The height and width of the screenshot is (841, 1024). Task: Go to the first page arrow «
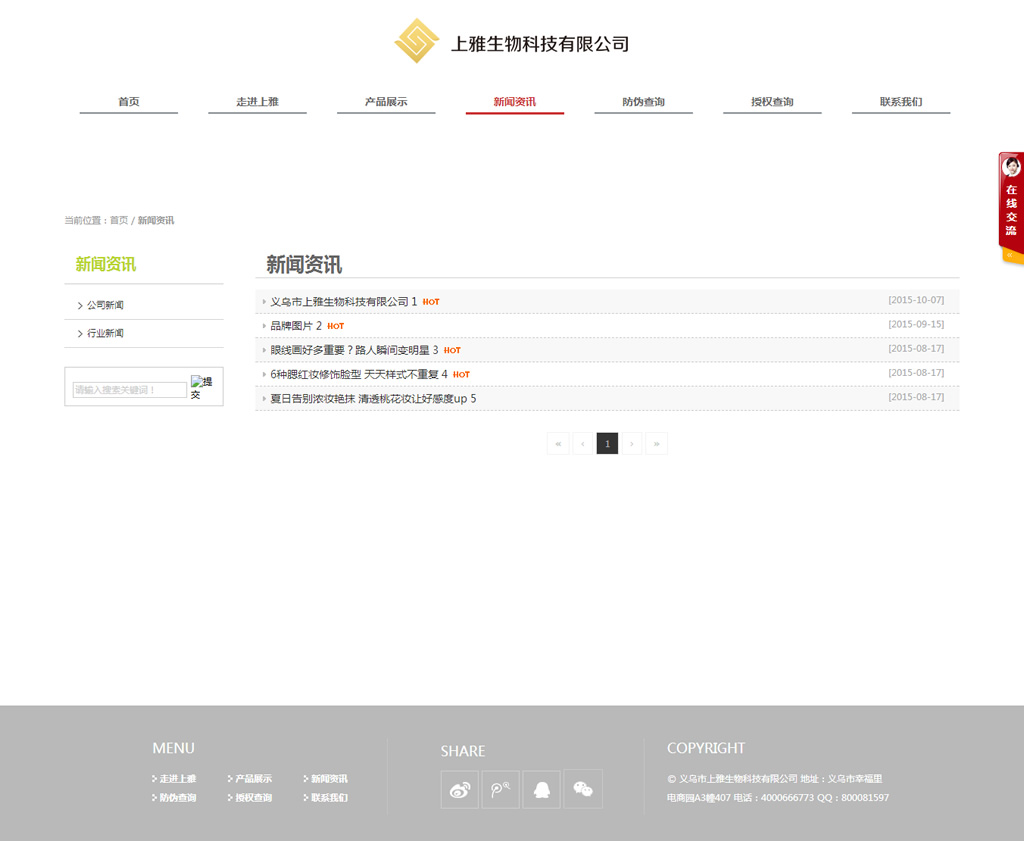point(558,444)
